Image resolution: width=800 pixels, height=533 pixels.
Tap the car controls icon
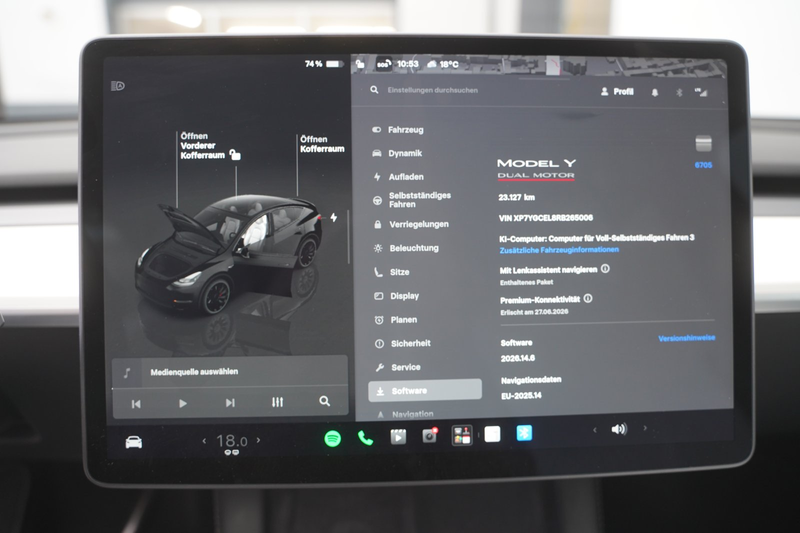(134, 442)
